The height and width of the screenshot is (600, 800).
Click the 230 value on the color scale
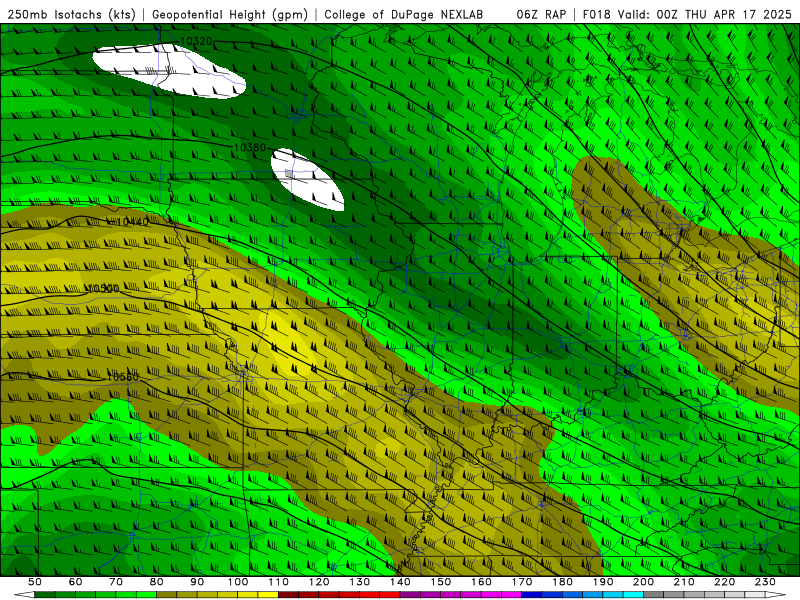click(765, 582)
